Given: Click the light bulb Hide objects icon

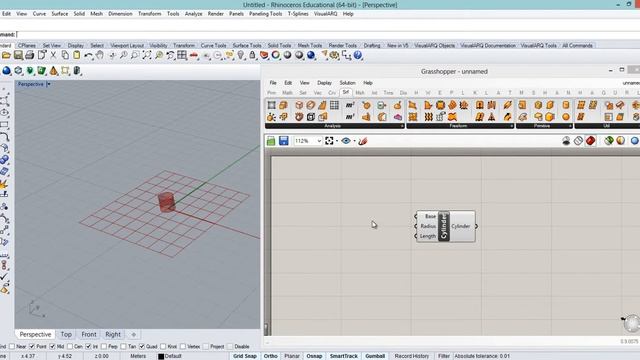Looking at the screenshot, I should coord(241,55).
